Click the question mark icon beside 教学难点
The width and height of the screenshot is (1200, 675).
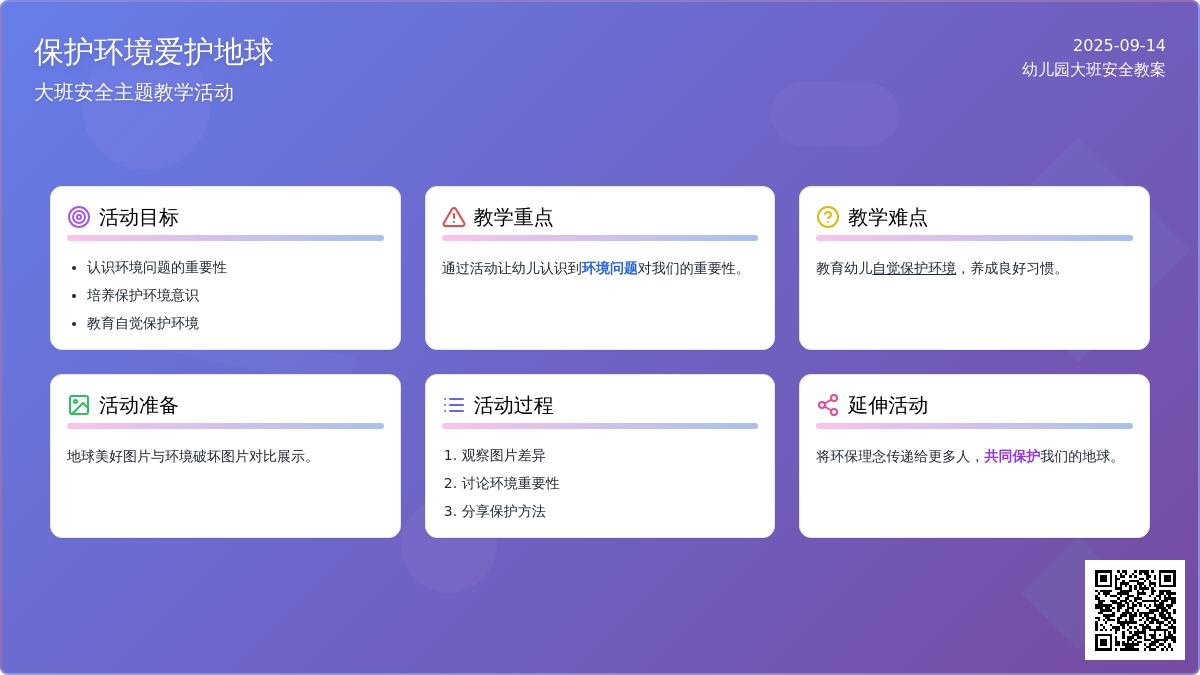point(828,217)
